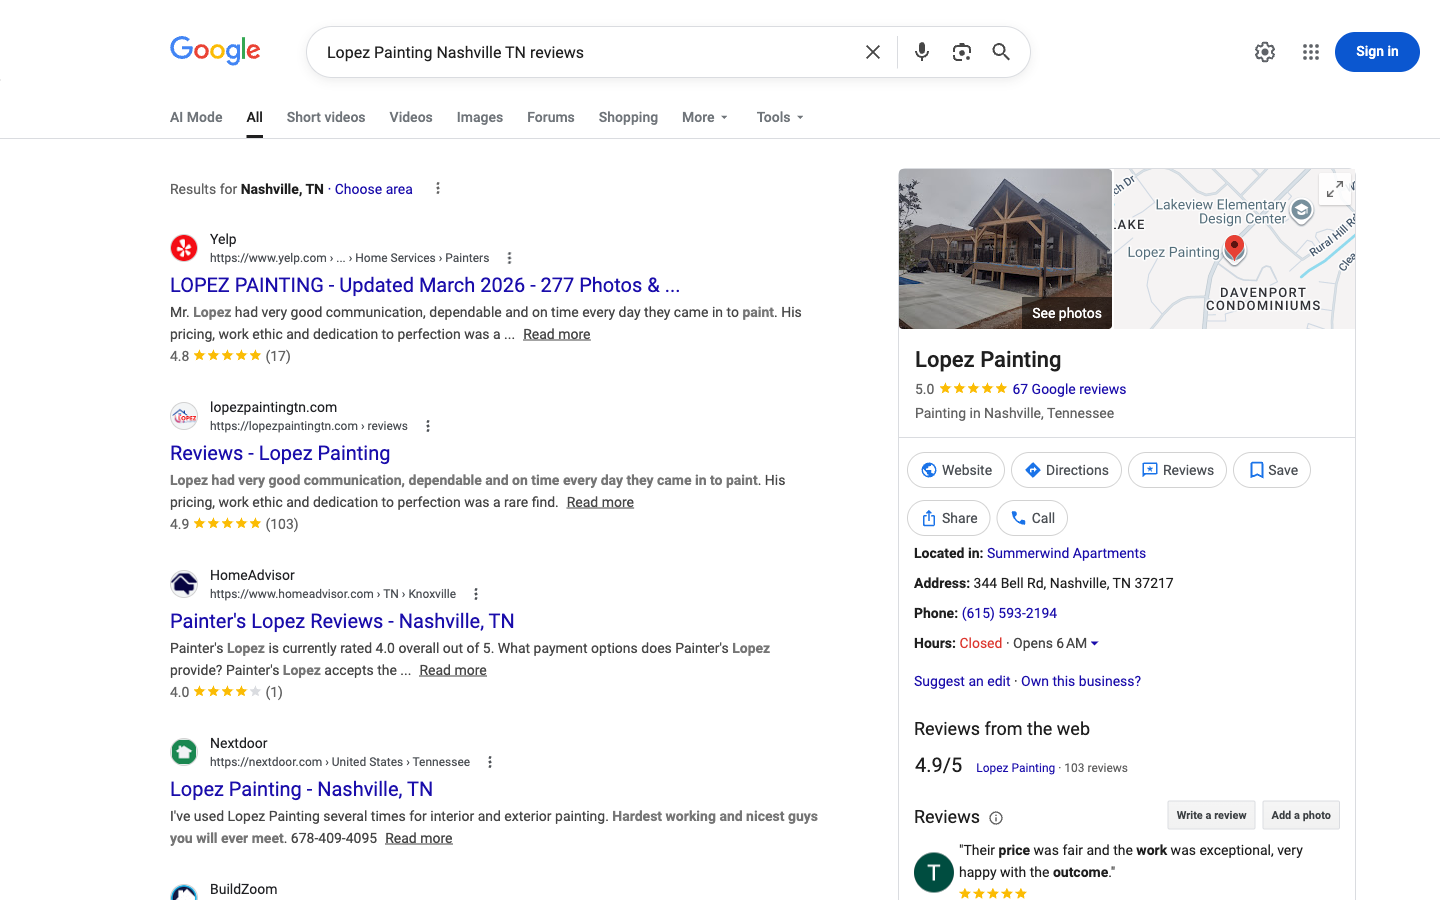Viewport: 1440px width, 900px height.
Task: Click the Sign in button
Action: tap(1377, 51)
